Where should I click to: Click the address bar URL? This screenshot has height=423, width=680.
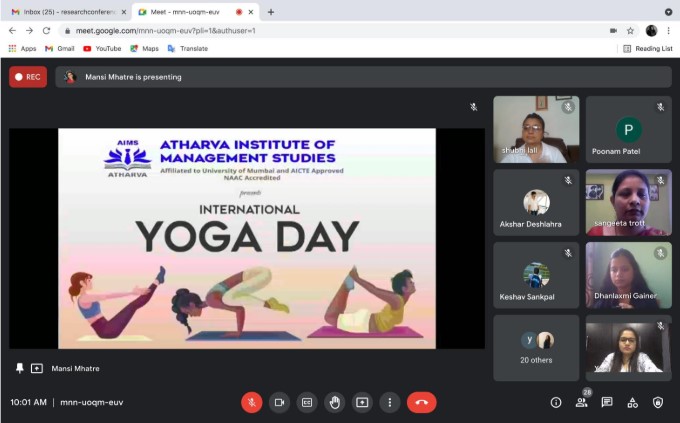click(166, 31)
